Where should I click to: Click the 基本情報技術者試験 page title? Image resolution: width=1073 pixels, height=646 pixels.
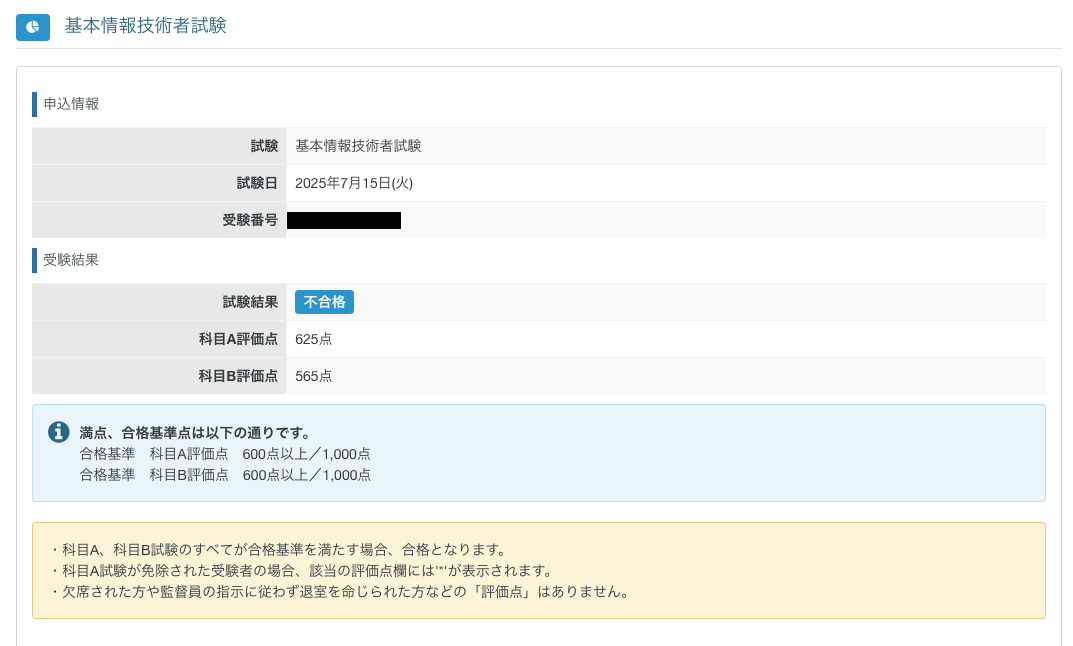[x=145, y=26]
